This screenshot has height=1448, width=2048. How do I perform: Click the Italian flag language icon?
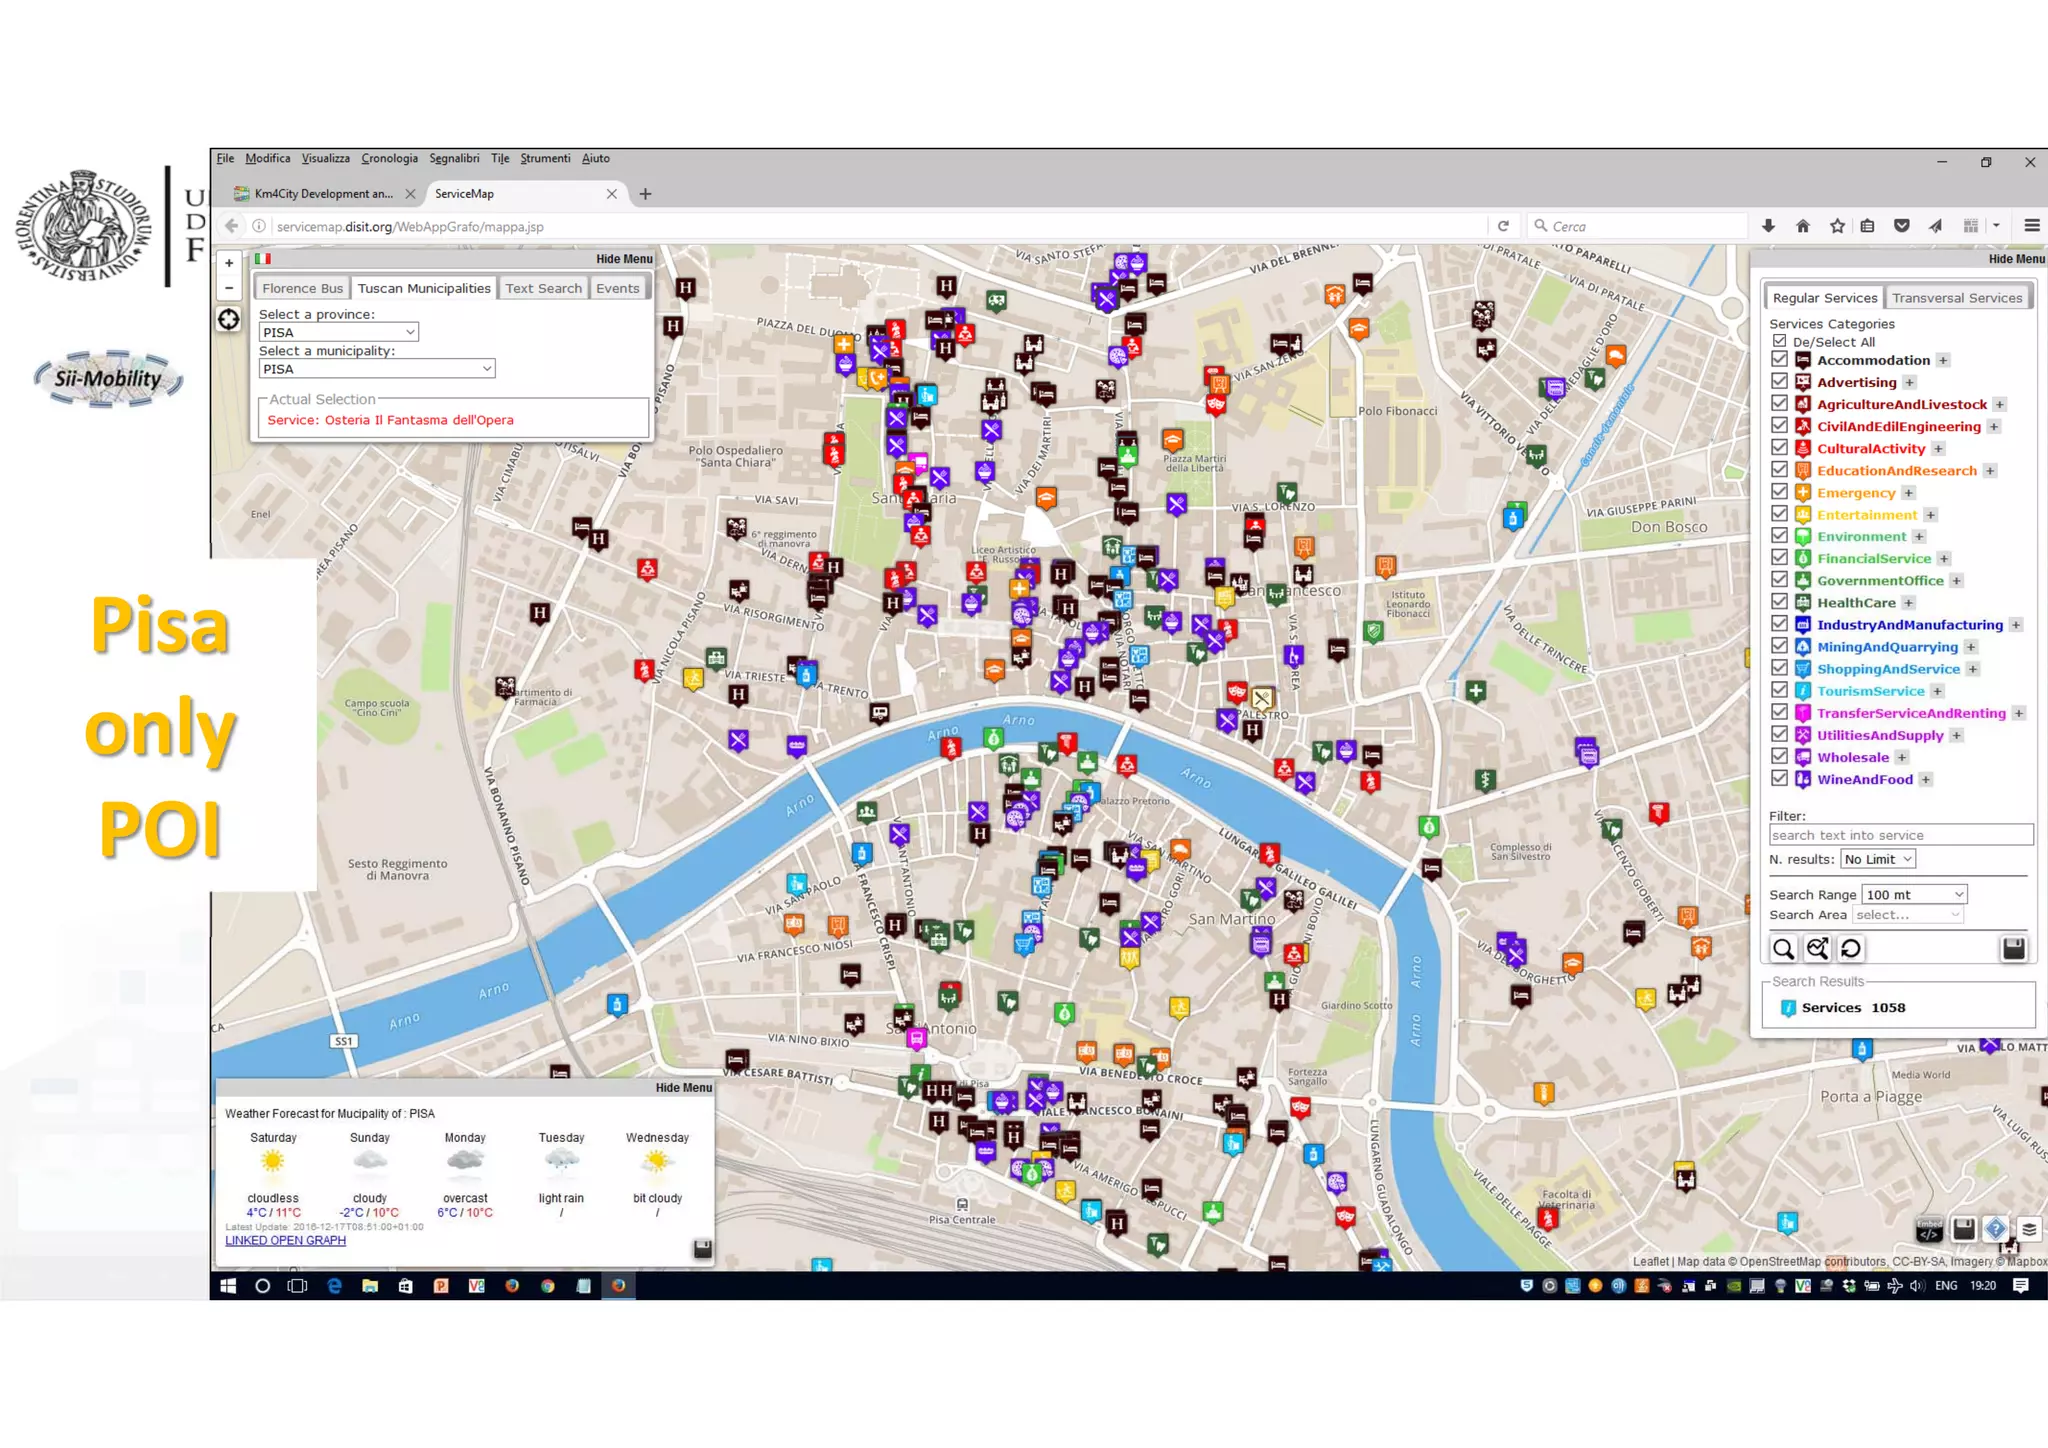point(263,259)
